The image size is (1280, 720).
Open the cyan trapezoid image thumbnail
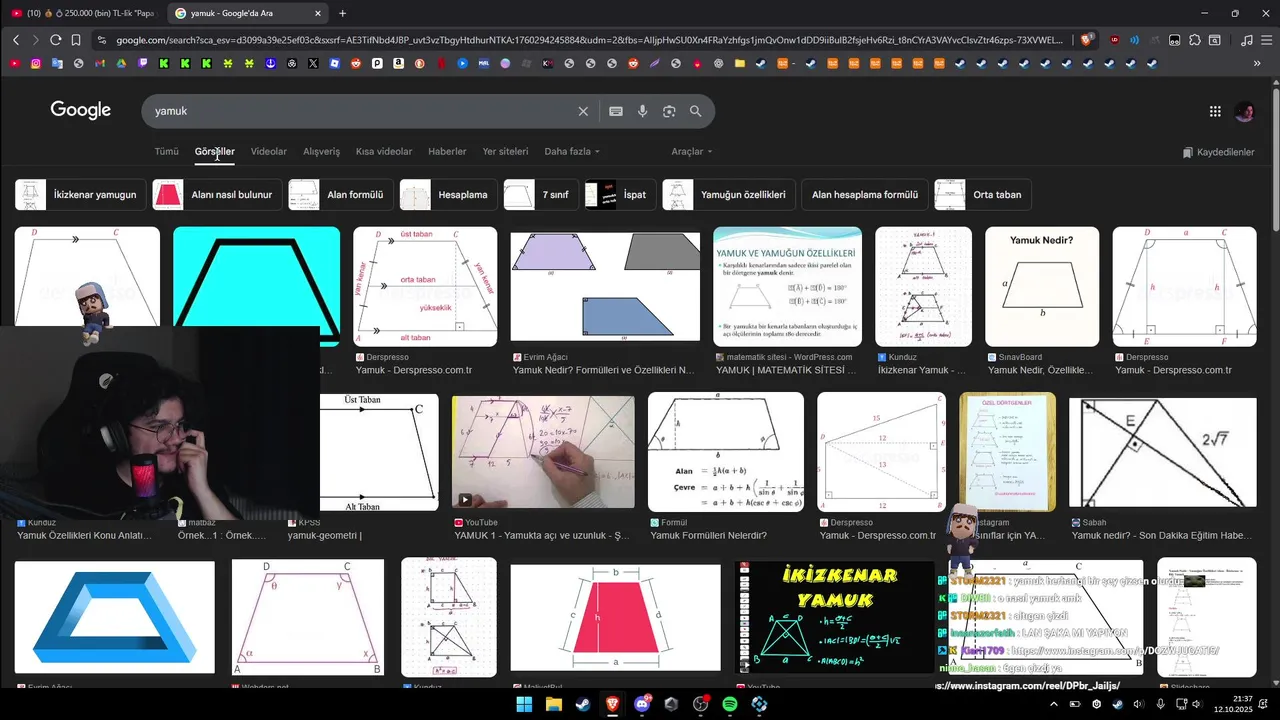pos(257,287)
